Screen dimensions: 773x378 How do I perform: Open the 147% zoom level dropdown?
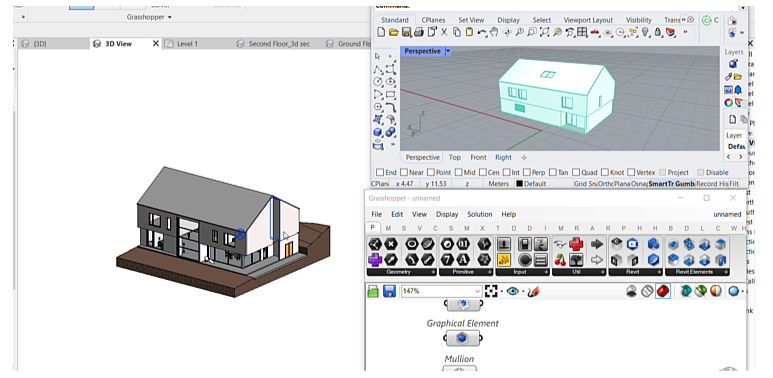pyautogui.click(x=477, y=291)
